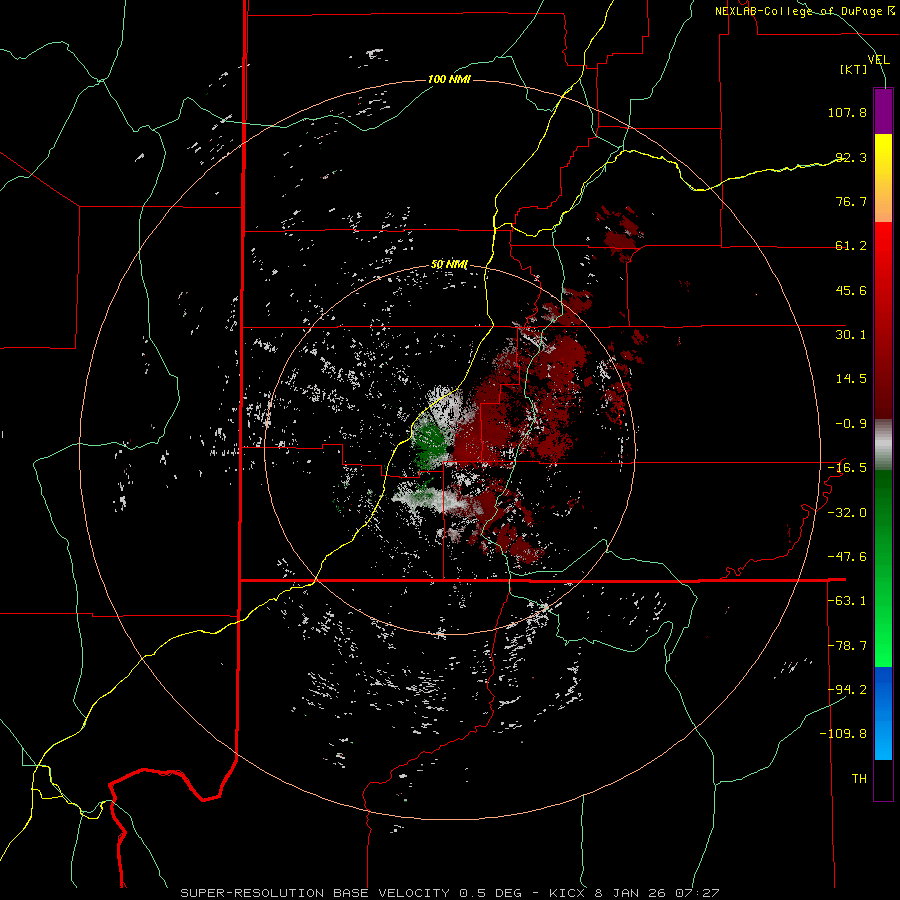Click the 30.1 velocity scale value
Screen dimensions: 900x900
tap(851, 335)
